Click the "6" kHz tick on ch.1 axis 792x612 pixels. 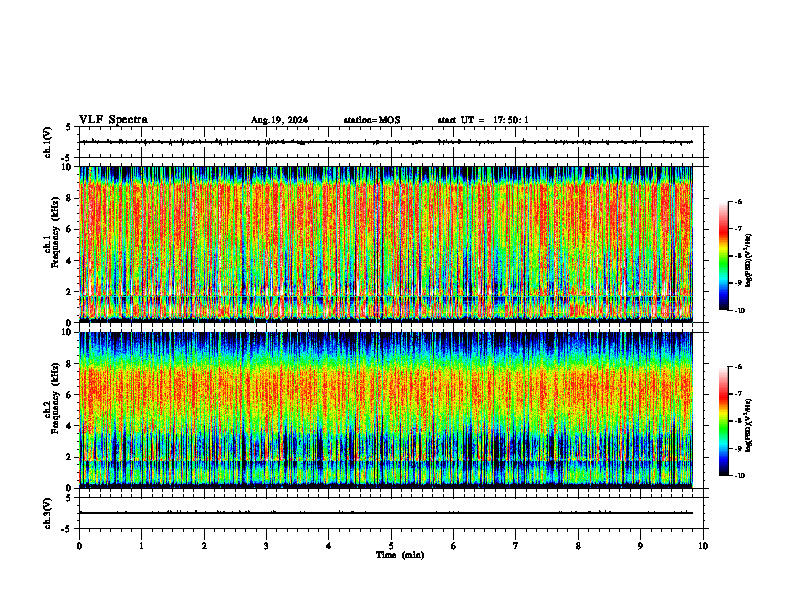coord(70,229)
